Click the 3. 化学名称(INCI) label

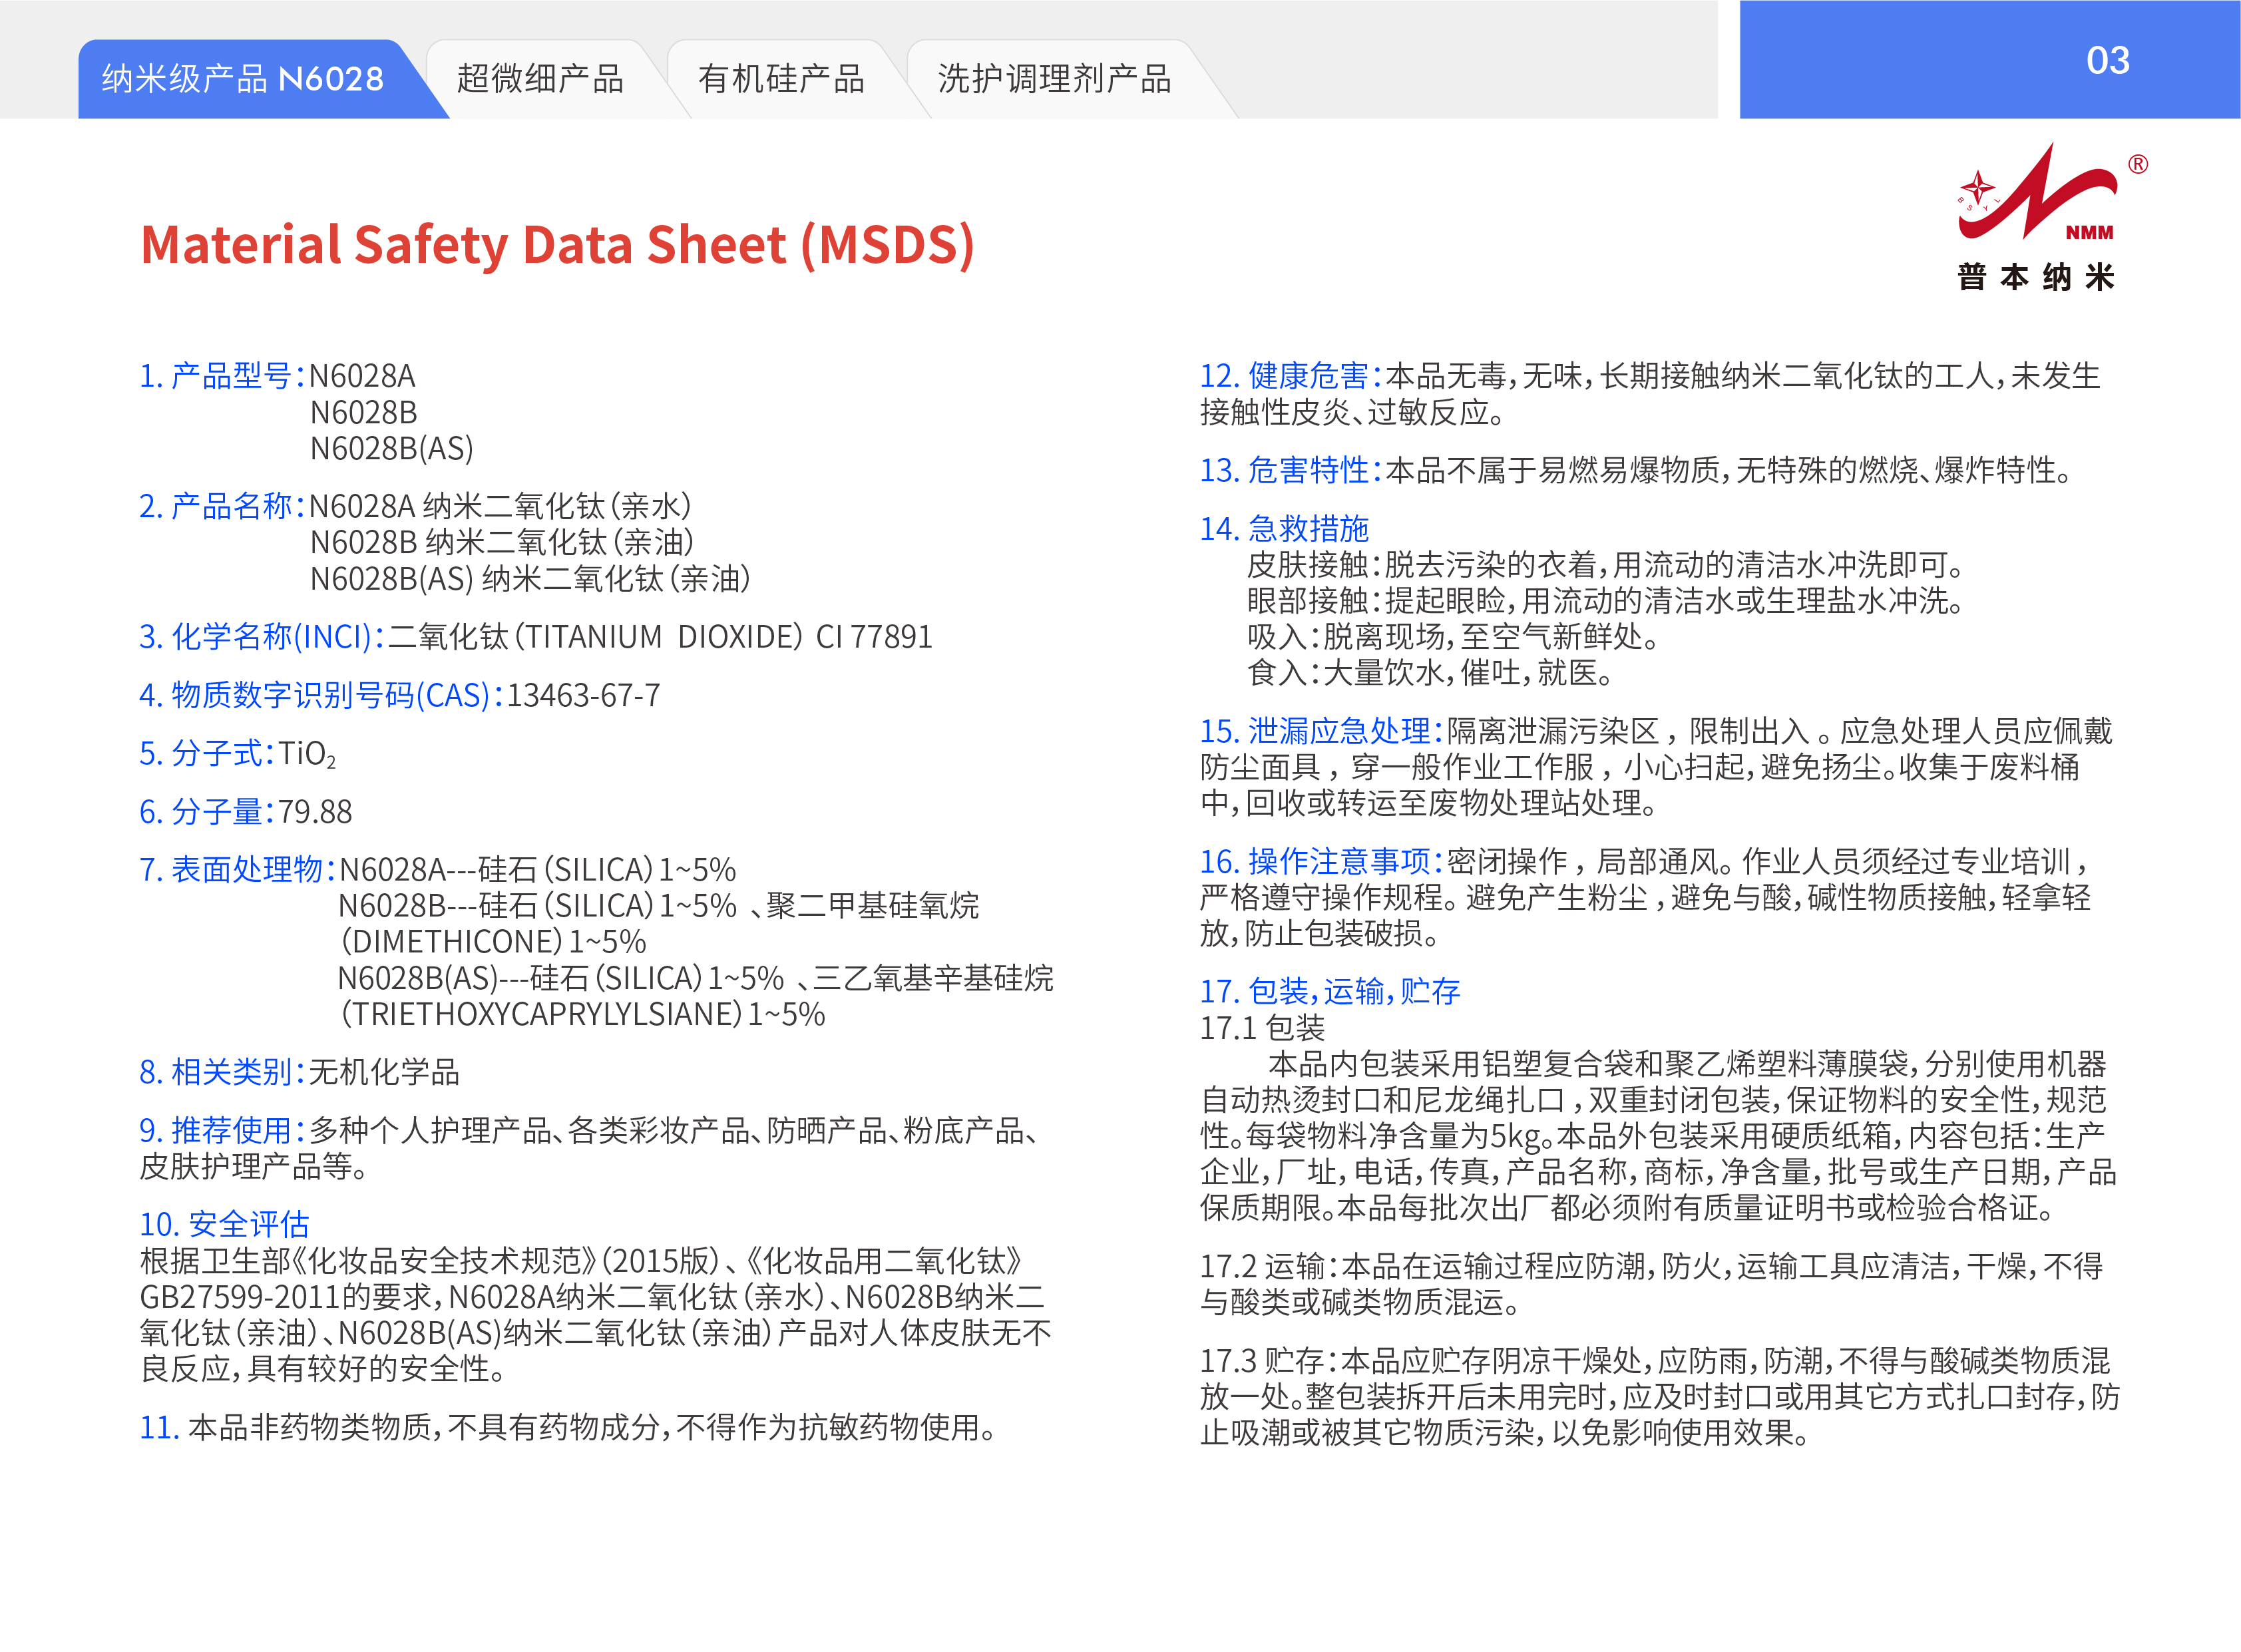click(261, 637)
